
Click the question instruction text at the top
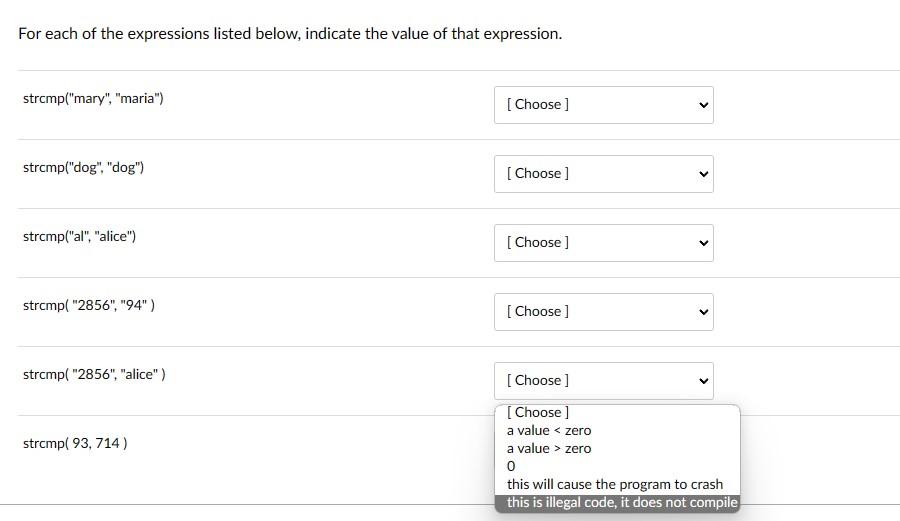[290, 34]
